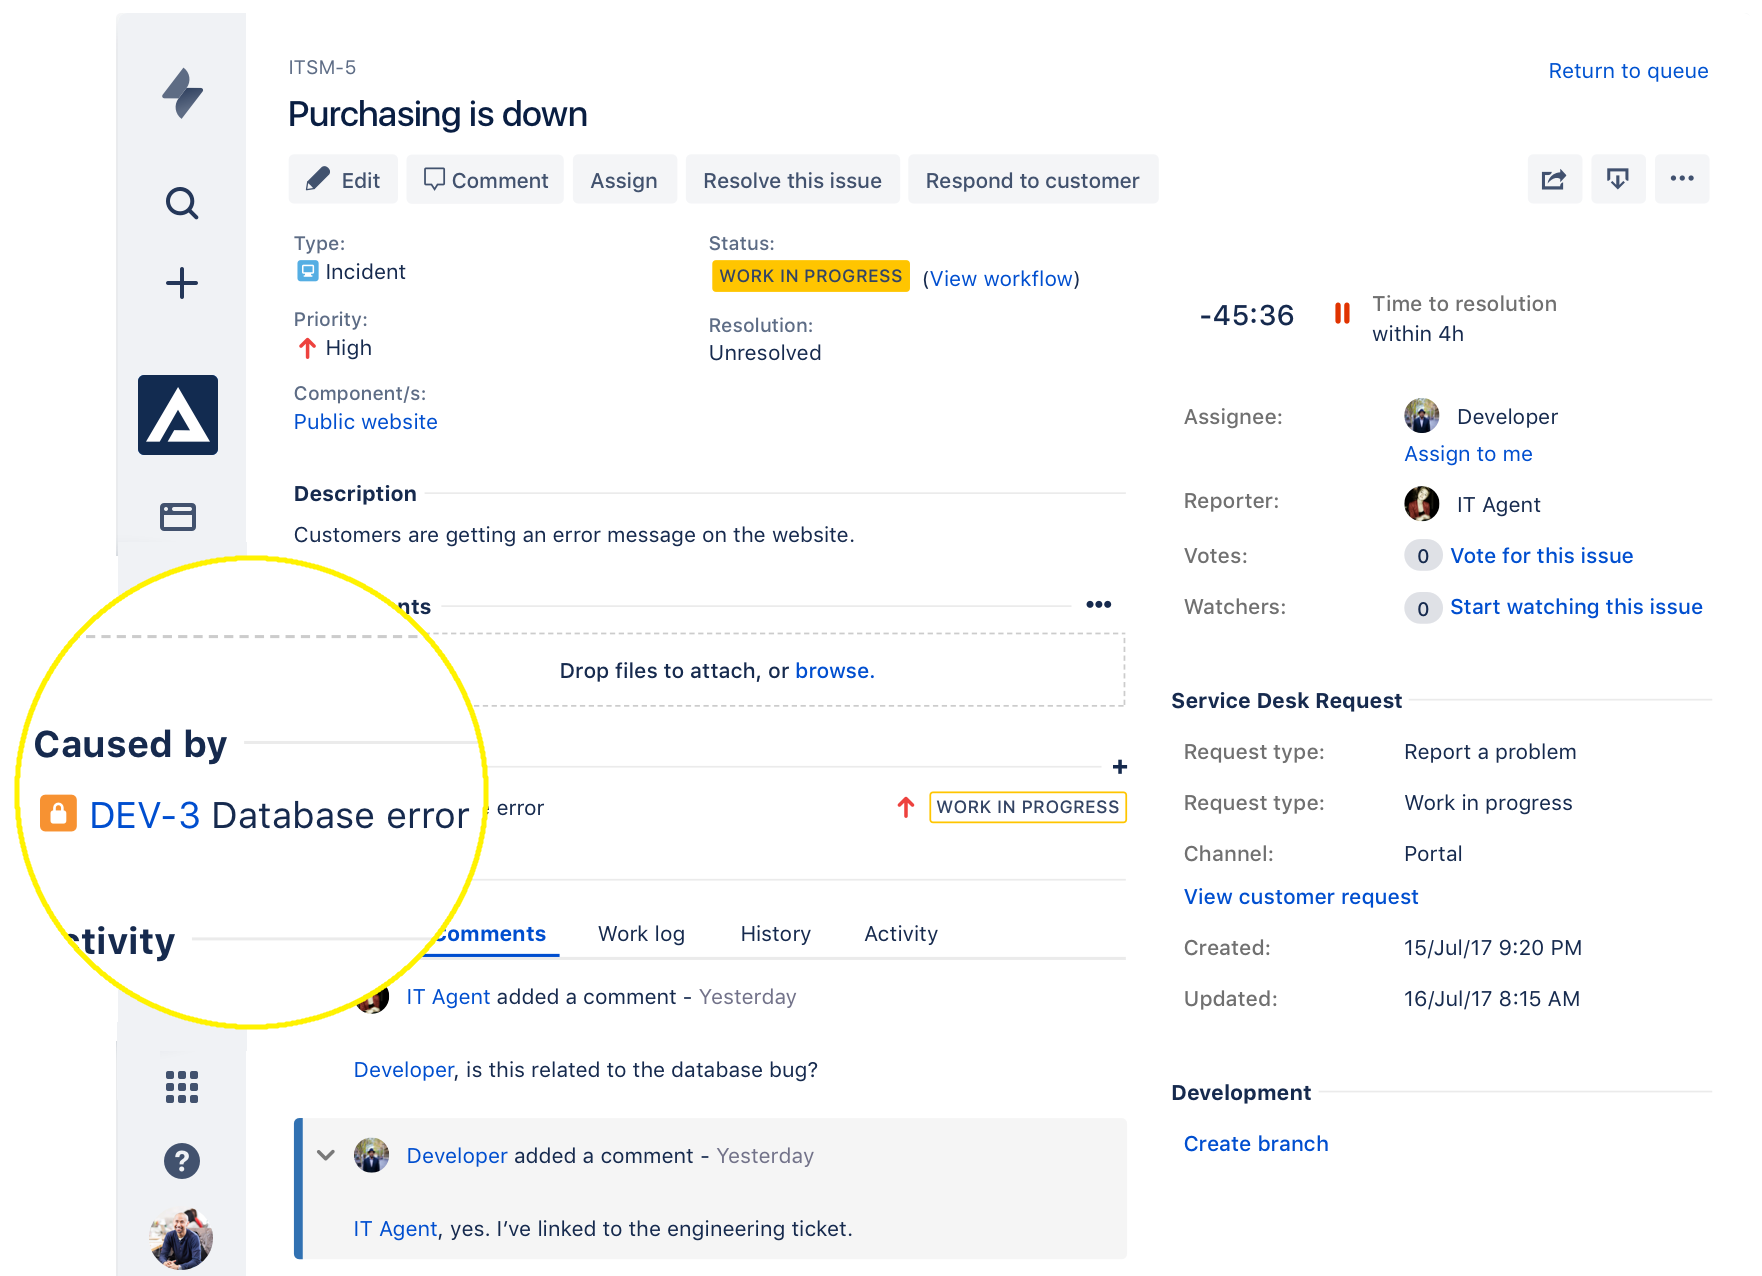
Task: Click the export issue icon
Action: pyautogui.click(x=1618, y=179)
